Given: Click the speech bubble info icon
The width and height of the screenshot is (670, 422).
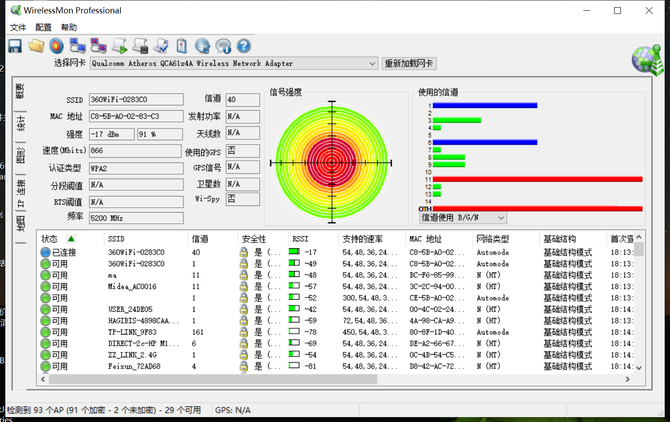Looking at the screenshot, I should (223, 45).
